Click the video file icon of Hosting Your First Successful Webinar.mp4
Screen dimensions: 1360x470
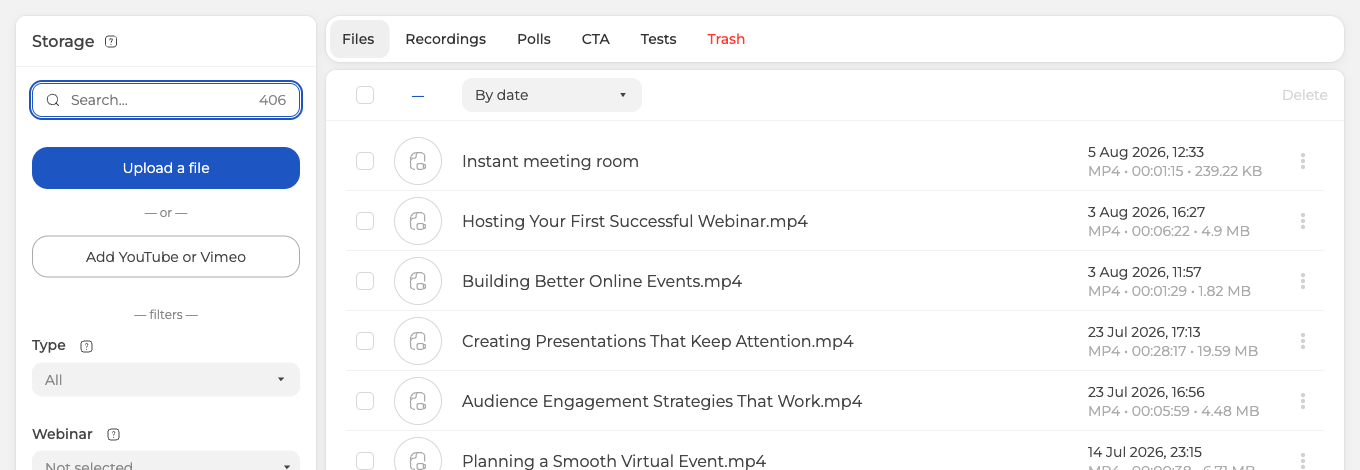click(x=418, y=221)
